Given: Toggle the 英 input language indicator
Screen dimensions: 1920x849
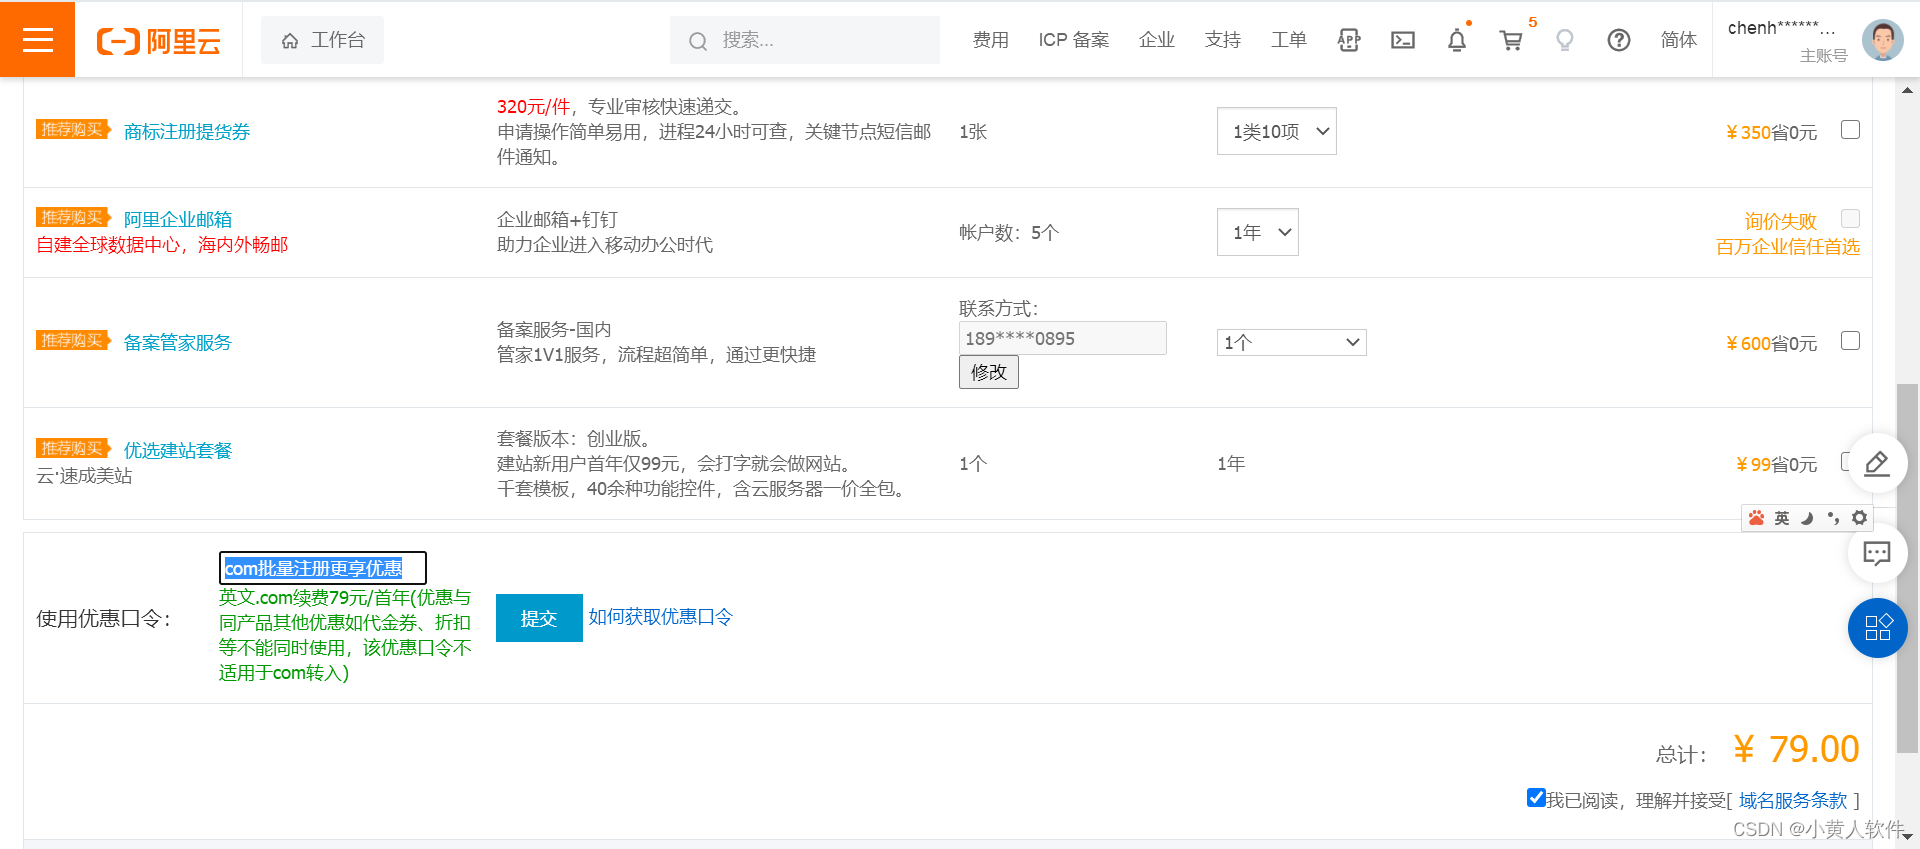Looking at the screenshot, I should pos(1782,518).
